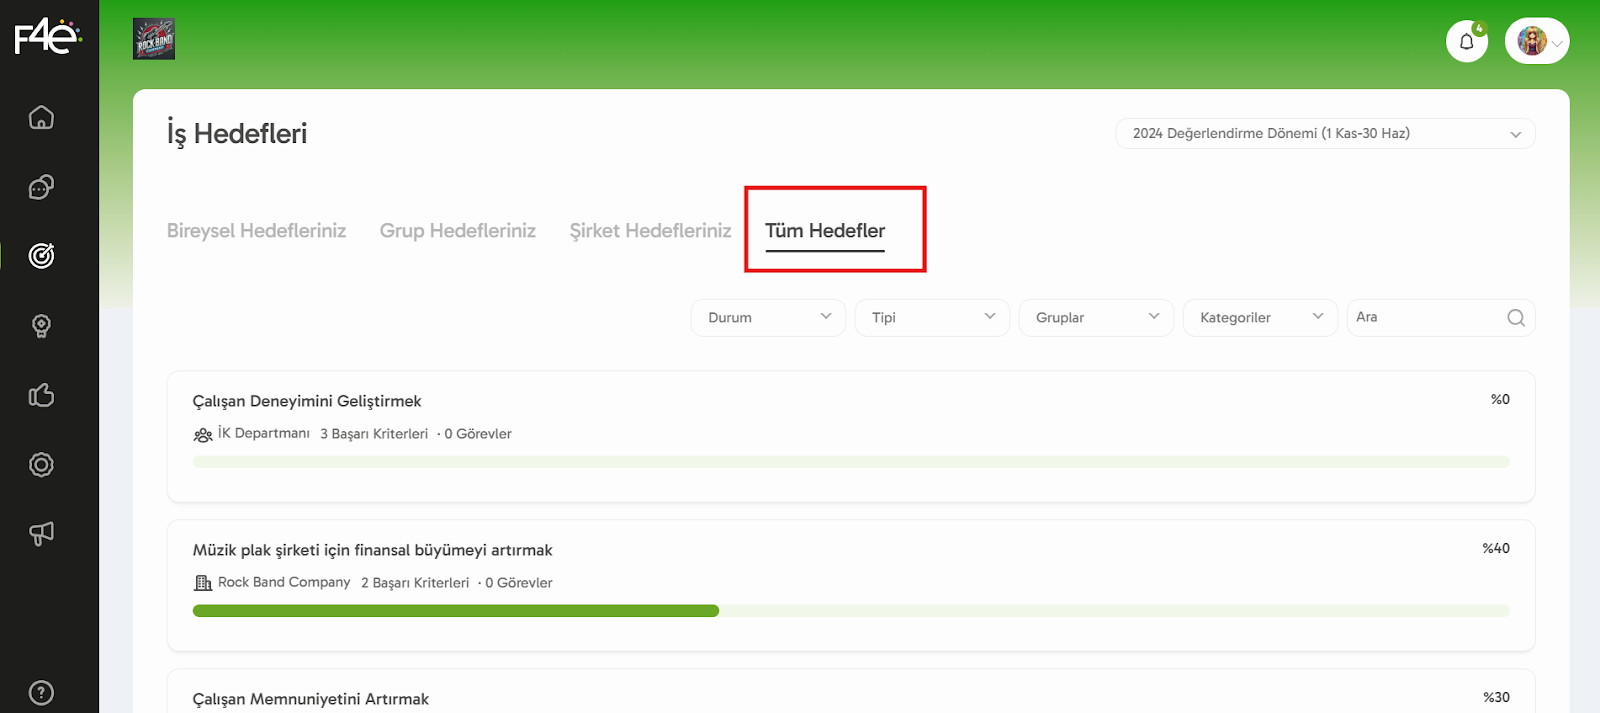The image size is (1600, 713).
Task: Open the chat bubbles sidebar icon
Action: (41, 187)
